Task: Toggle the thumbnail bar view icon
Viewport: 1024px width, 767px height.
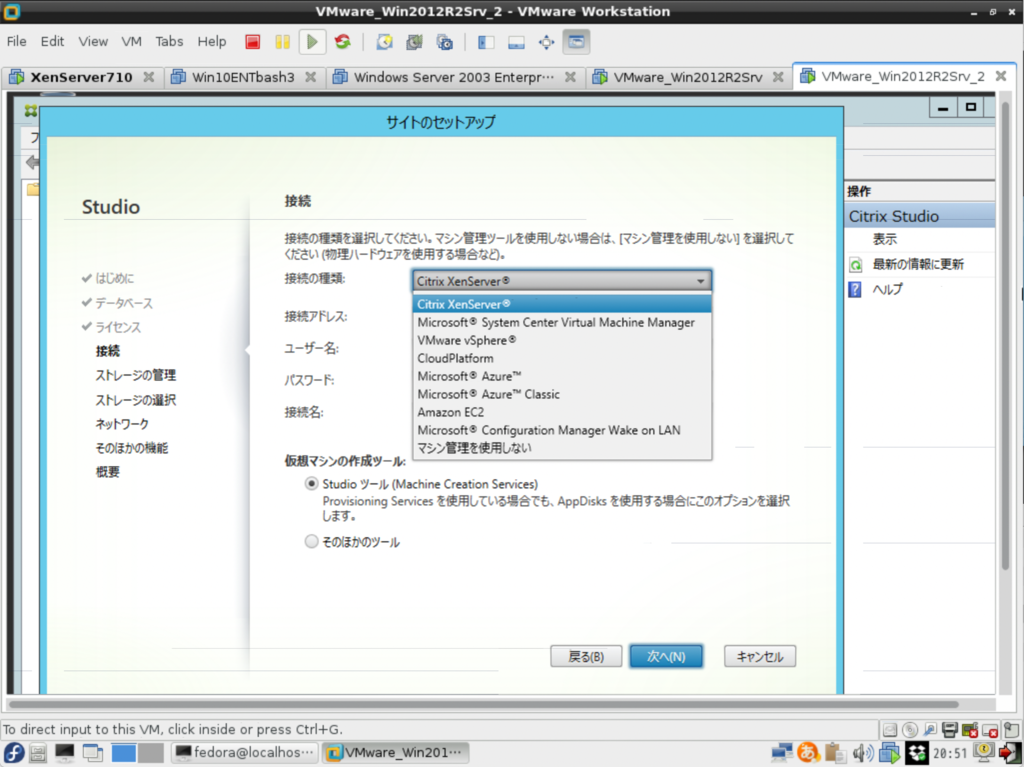Action: tap(516, 42)
